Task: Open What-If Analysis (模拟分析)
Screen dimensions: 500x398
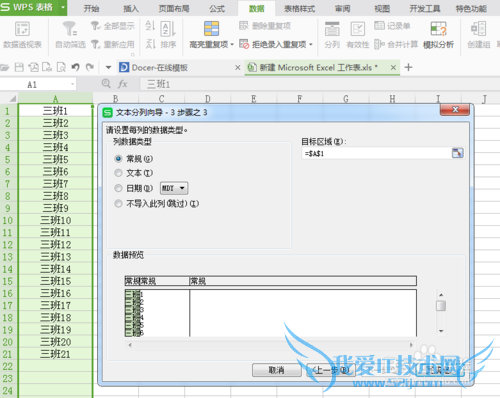Action: (x=438, y=35)
